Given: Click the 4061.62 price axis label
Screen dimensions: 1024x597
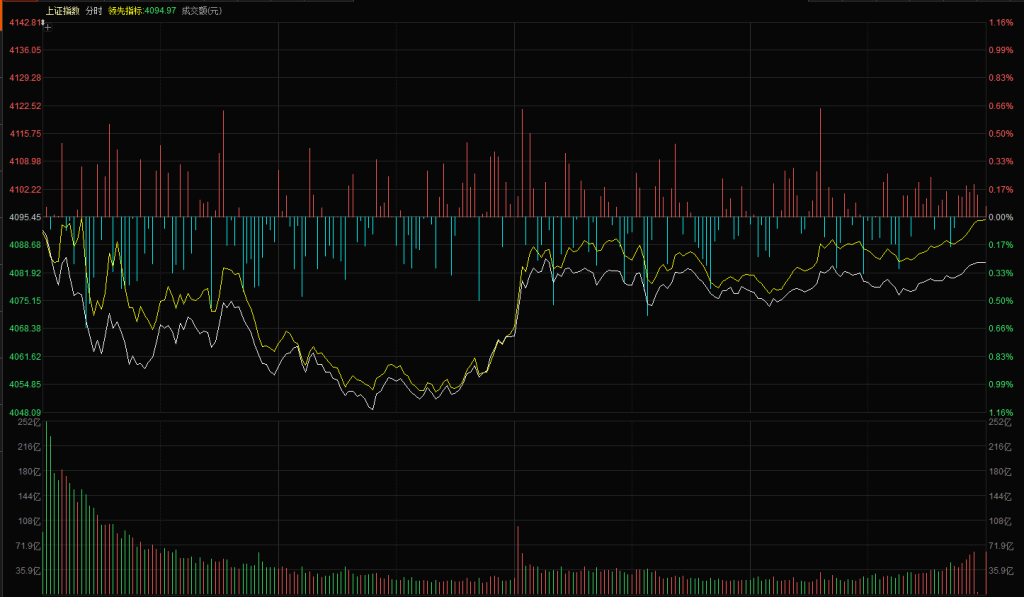Looking at the screenshot, I should [22, 356].
